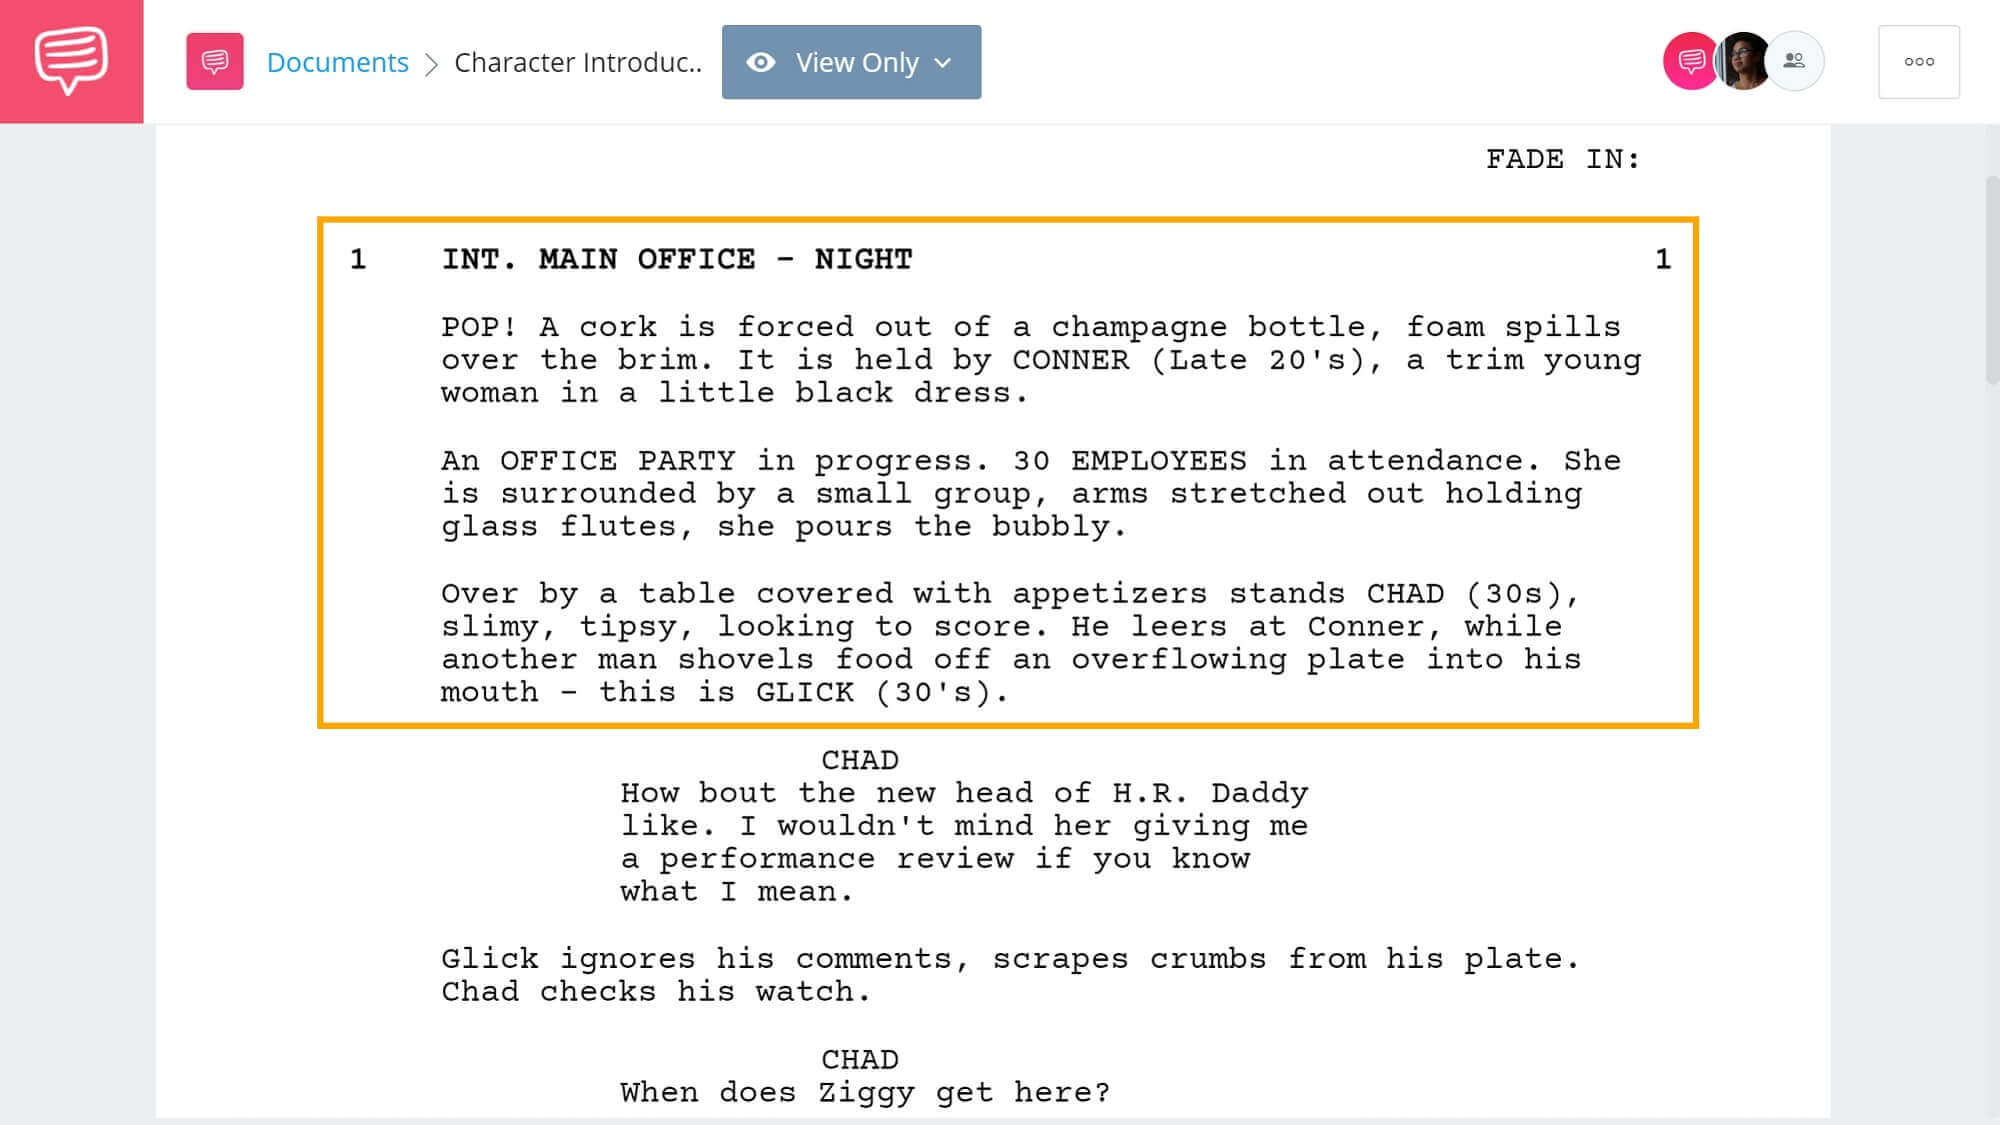The width and height of the screenshot is (2000, 1125).
Task: Select View Only from permissions dropdown
Action: pyautogui.click(x=850, y=62)
